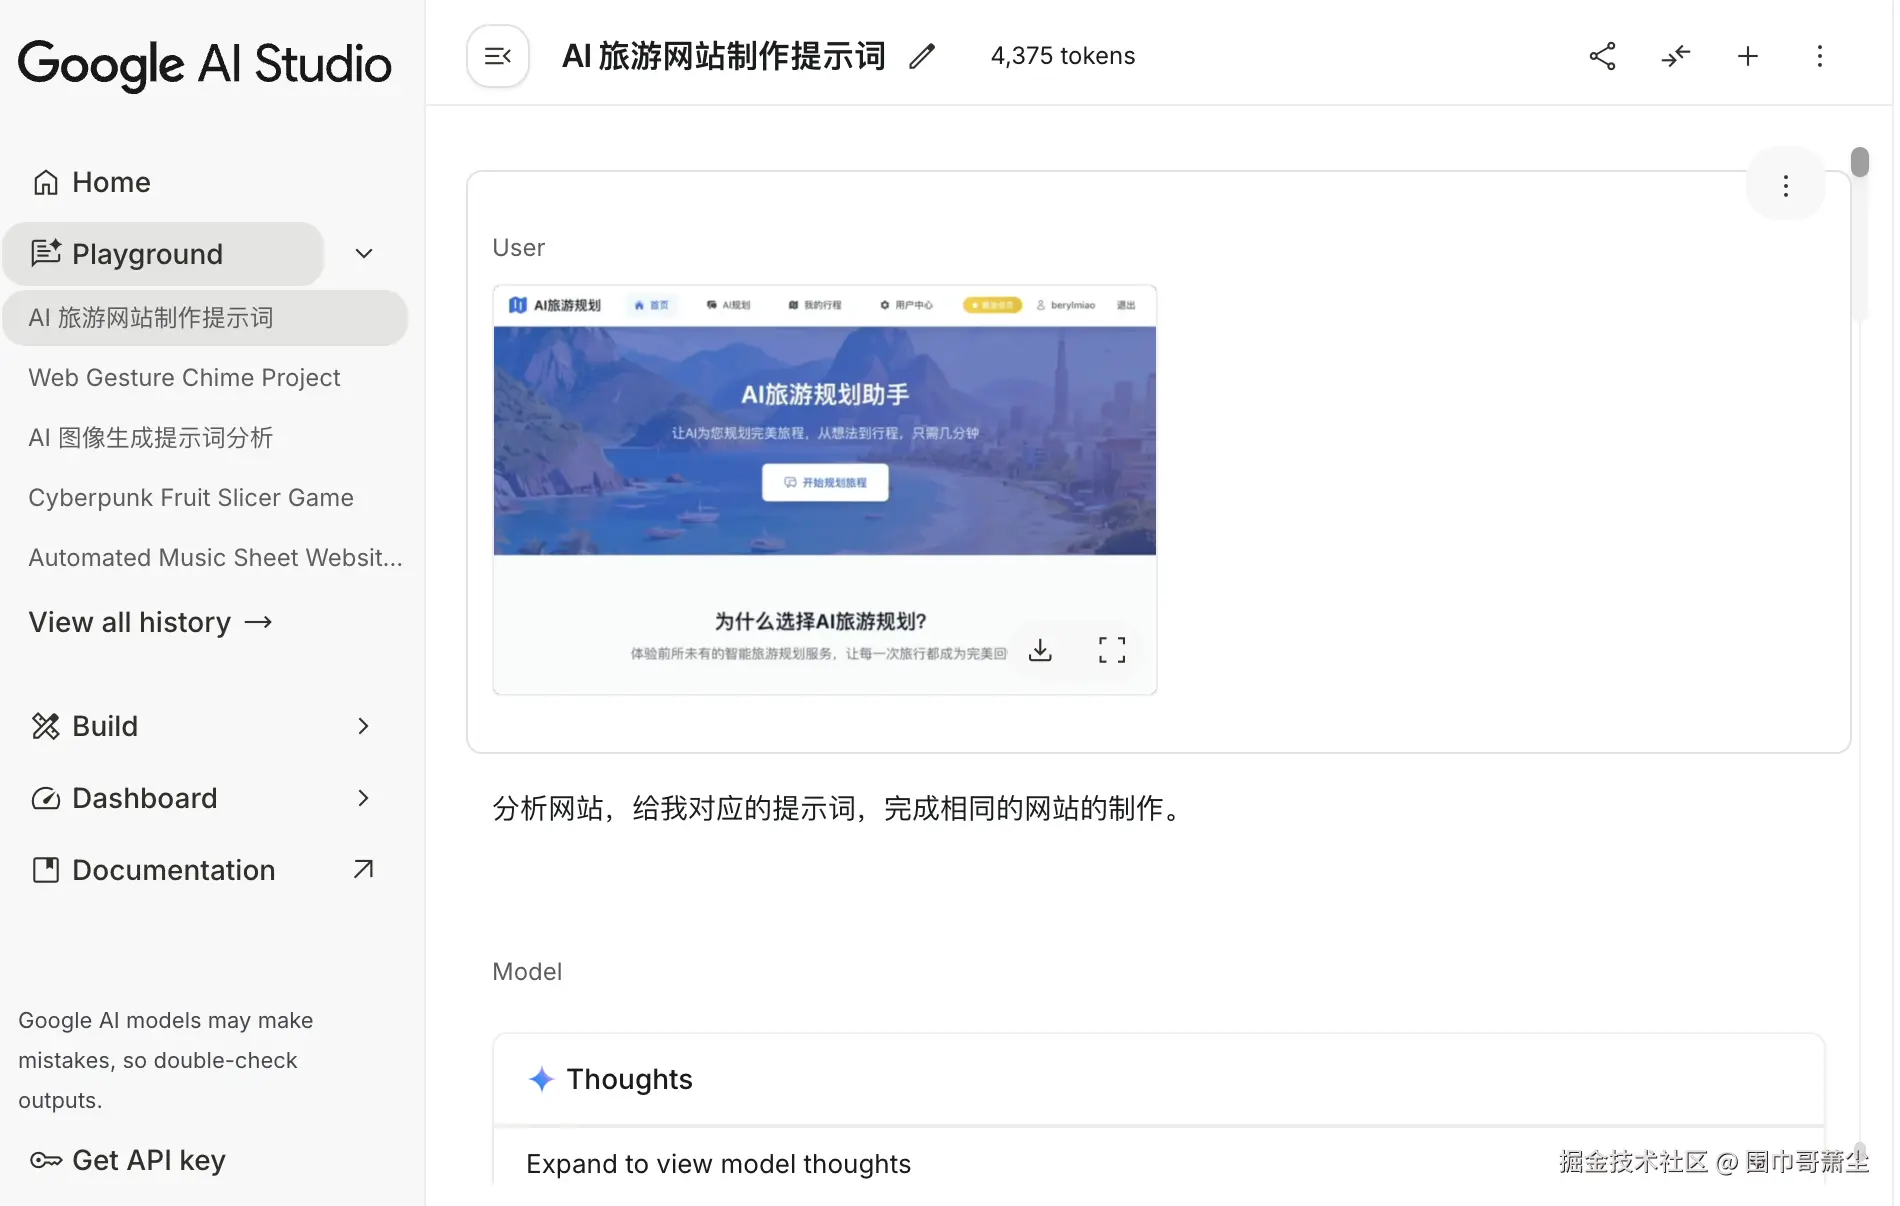Expand the Dashboard section
This screenshot has width=1900, height=1206.
(x=362, y=798)
